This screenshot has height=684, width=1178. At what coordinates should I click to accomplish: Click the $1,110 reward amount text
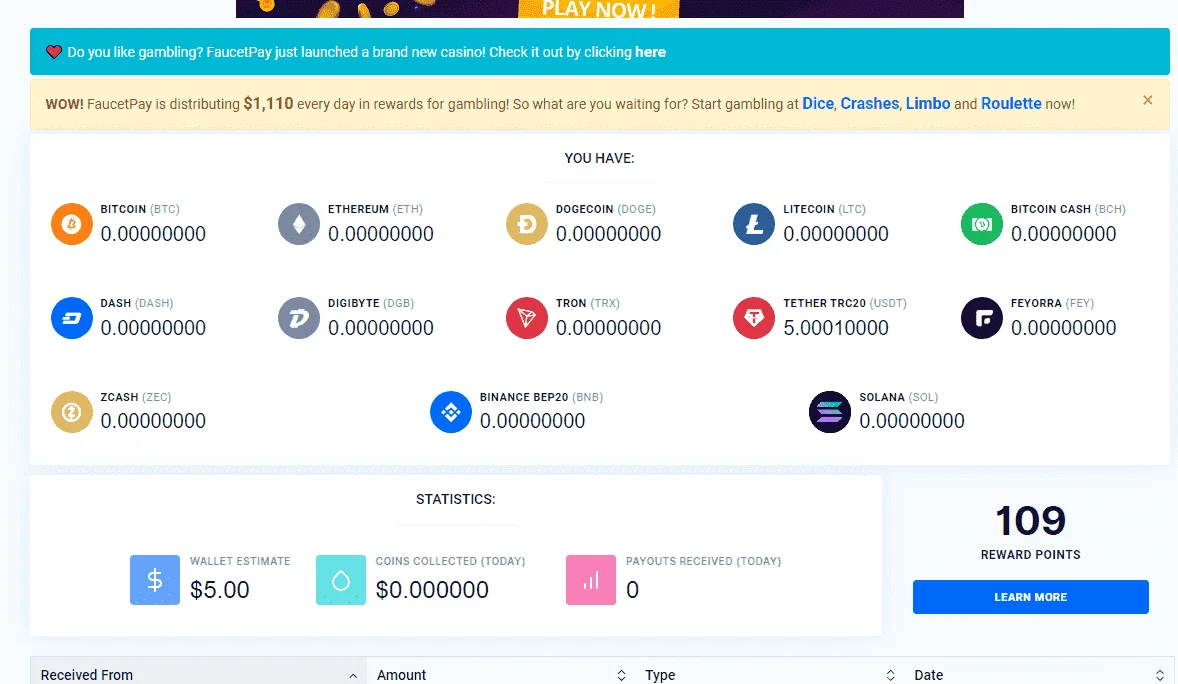pyautogui.click(x=268, y=104)
